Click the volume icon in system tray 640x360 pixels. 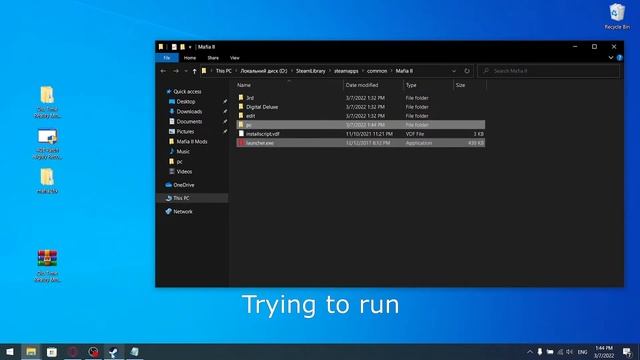570,352
